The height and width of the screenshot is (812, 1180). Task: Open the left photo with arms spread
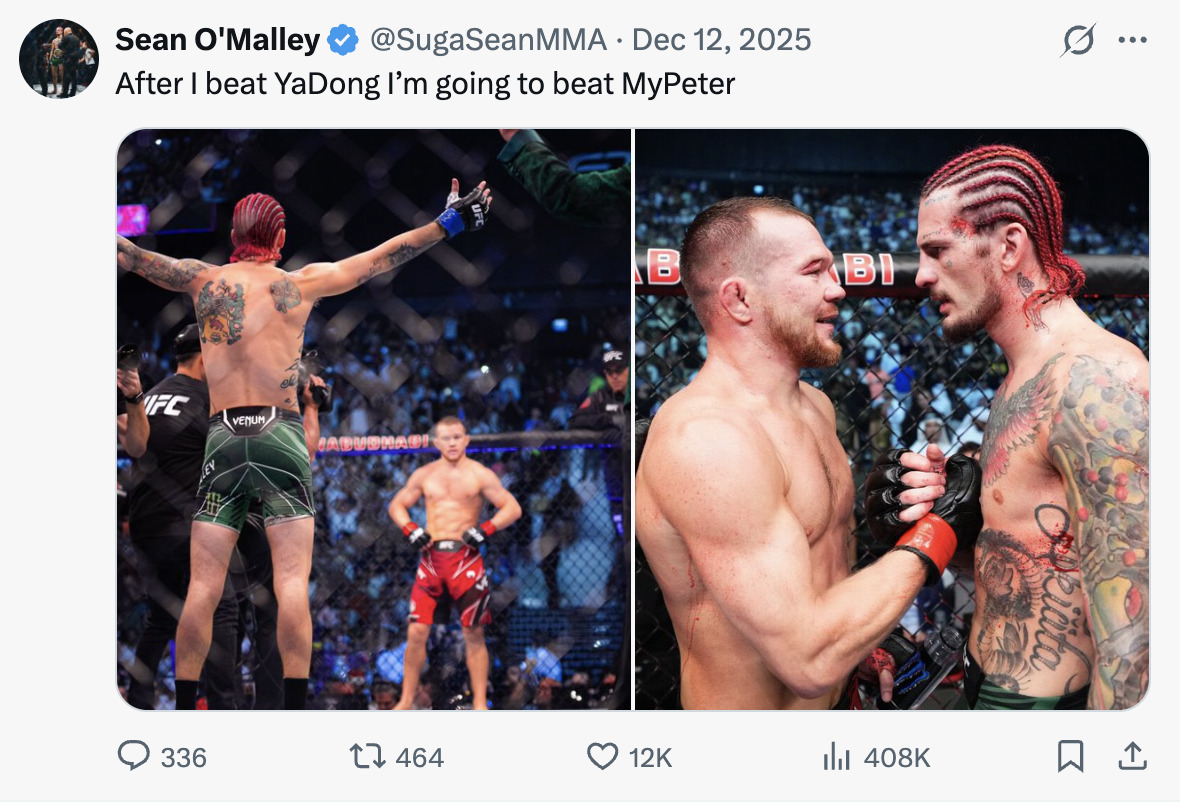coord(374,419)
